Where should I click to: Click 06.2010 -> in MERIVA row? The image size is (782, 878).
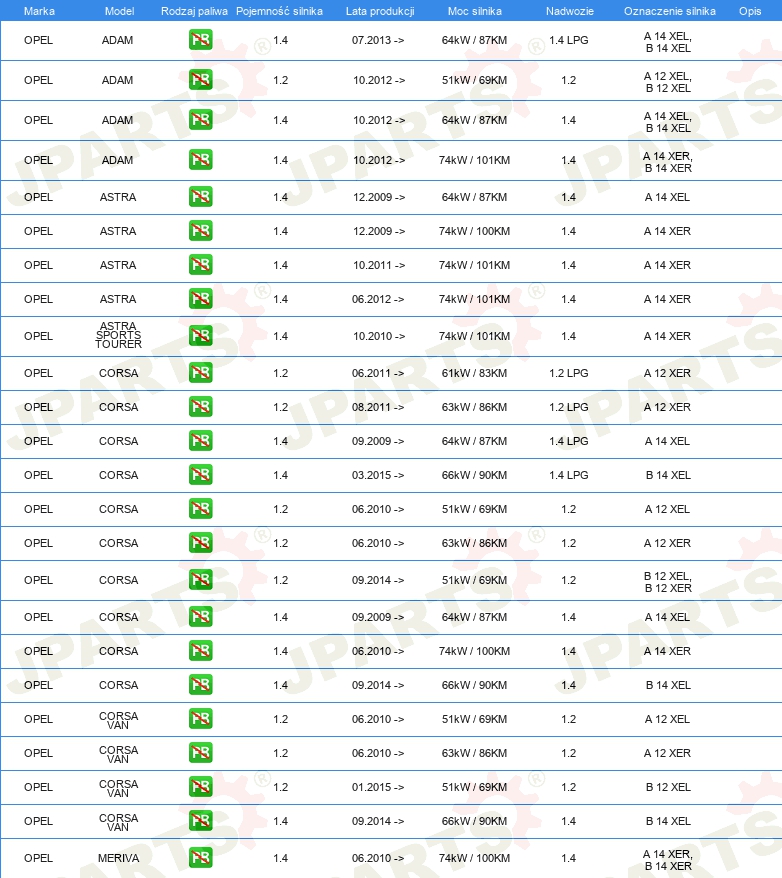click(378, 858)
